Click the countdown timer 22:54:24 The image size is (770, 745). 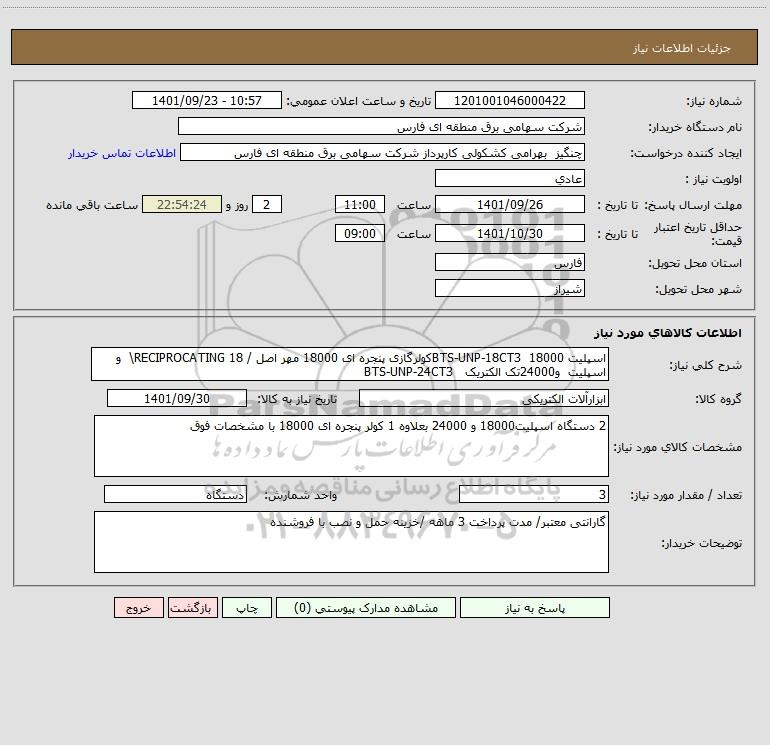(x=182, y=204)
